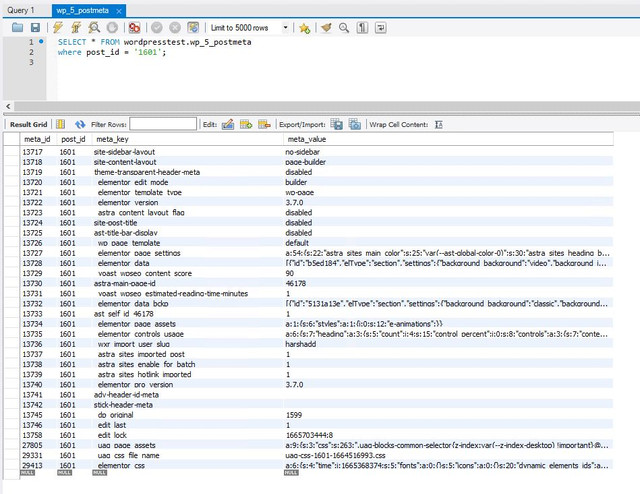Click the Result Grid button
640x494 pixels.
point(29,125)
